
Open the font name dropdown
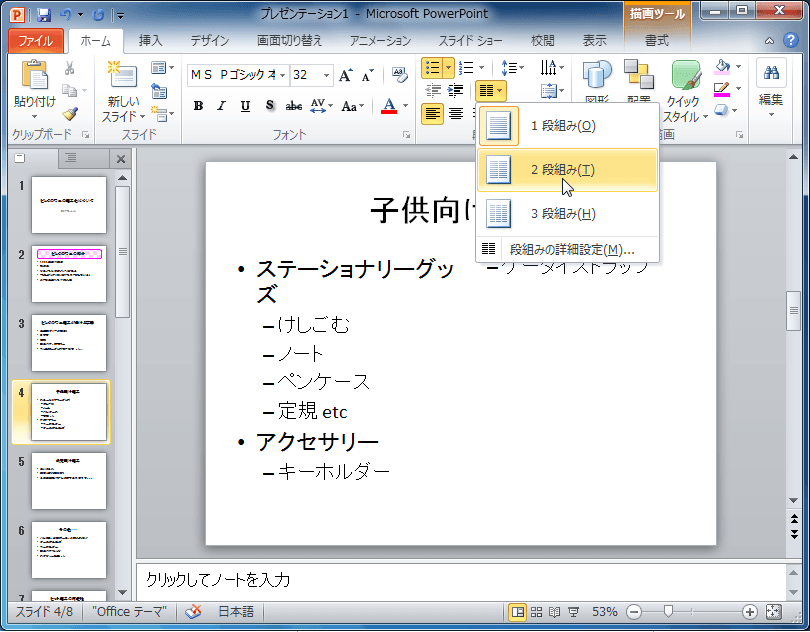click(283, 75)
